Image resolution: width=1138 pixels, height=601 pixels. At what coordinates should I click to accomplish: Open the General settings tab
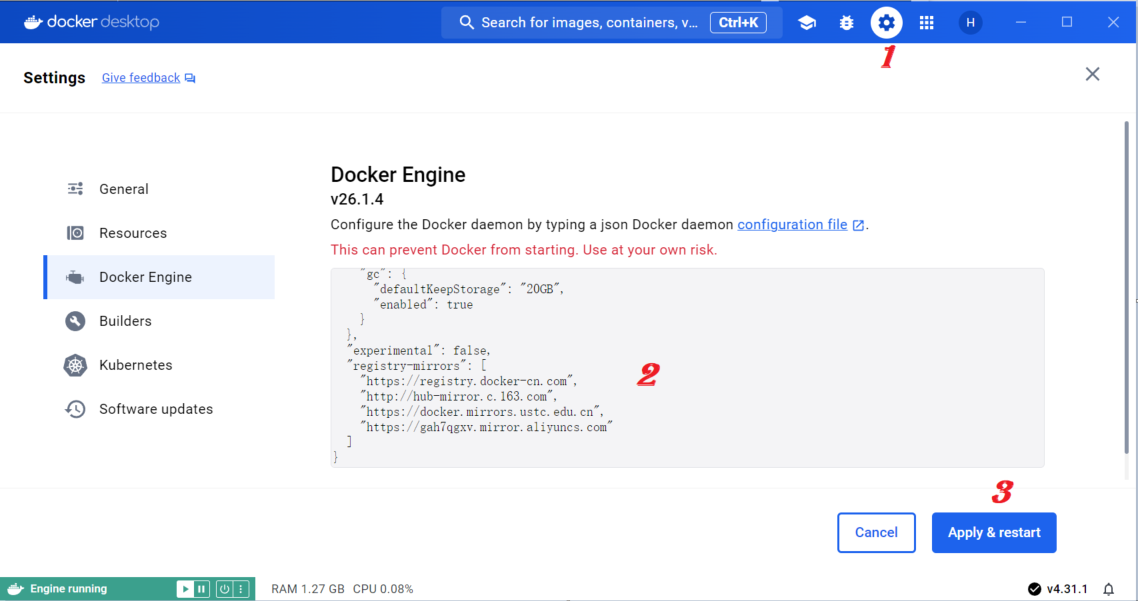[159, 189]
